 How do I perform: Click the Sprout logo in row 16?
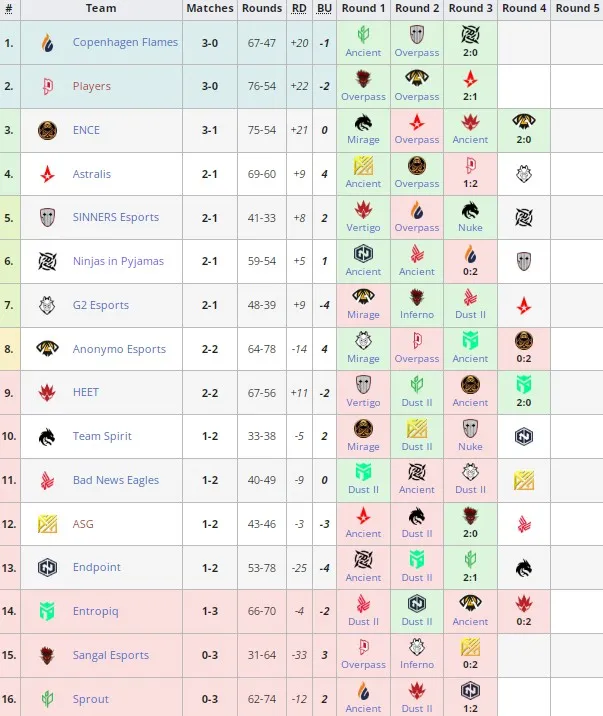click(x=47, y=699)
